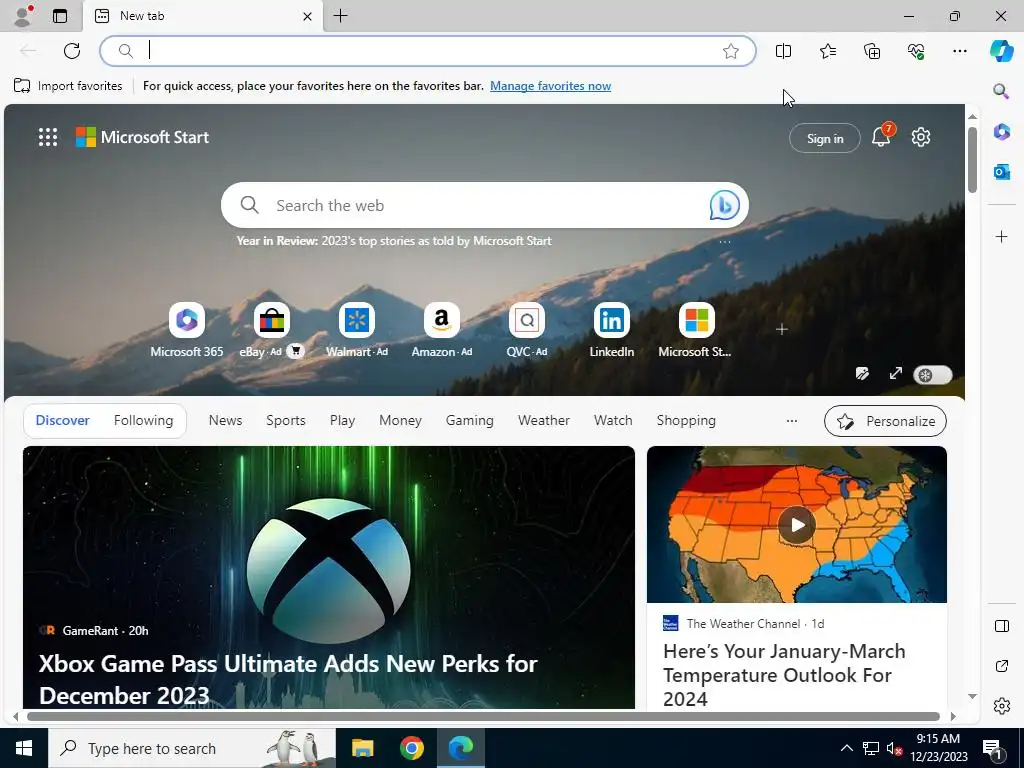Viewport: 1024px width, 768px height.
Task: Open a new tab with plus button
Action: pyautogui.click(x=340, y=16)
